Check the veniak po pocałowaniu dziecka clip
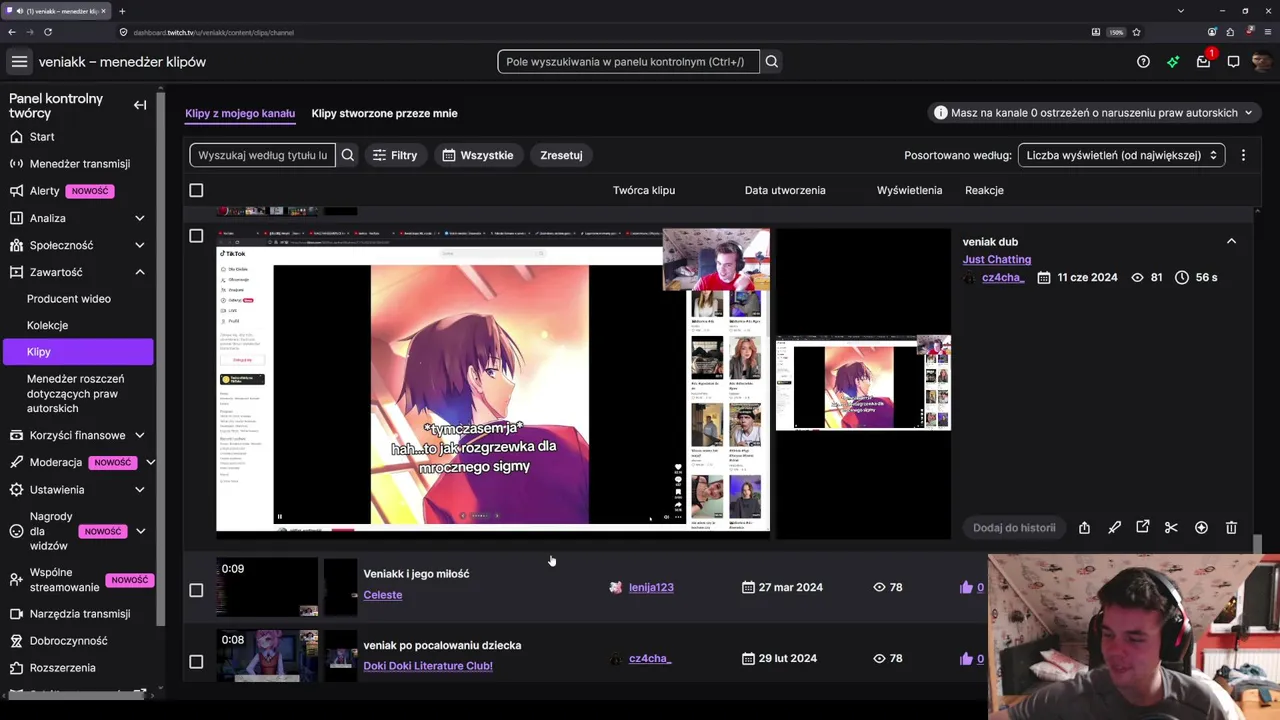The image size is (1280, 720). (x=196, y=661)
